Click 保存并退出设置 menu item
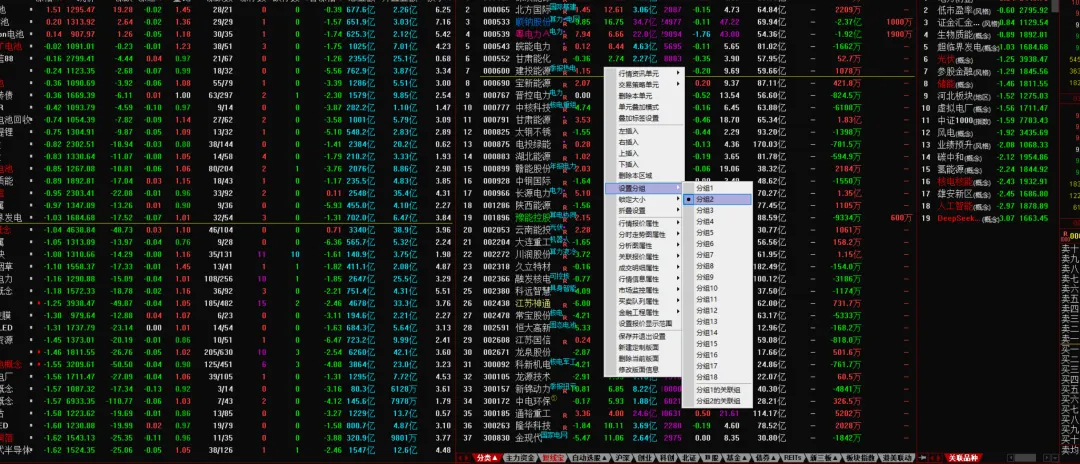 (644, 336)
